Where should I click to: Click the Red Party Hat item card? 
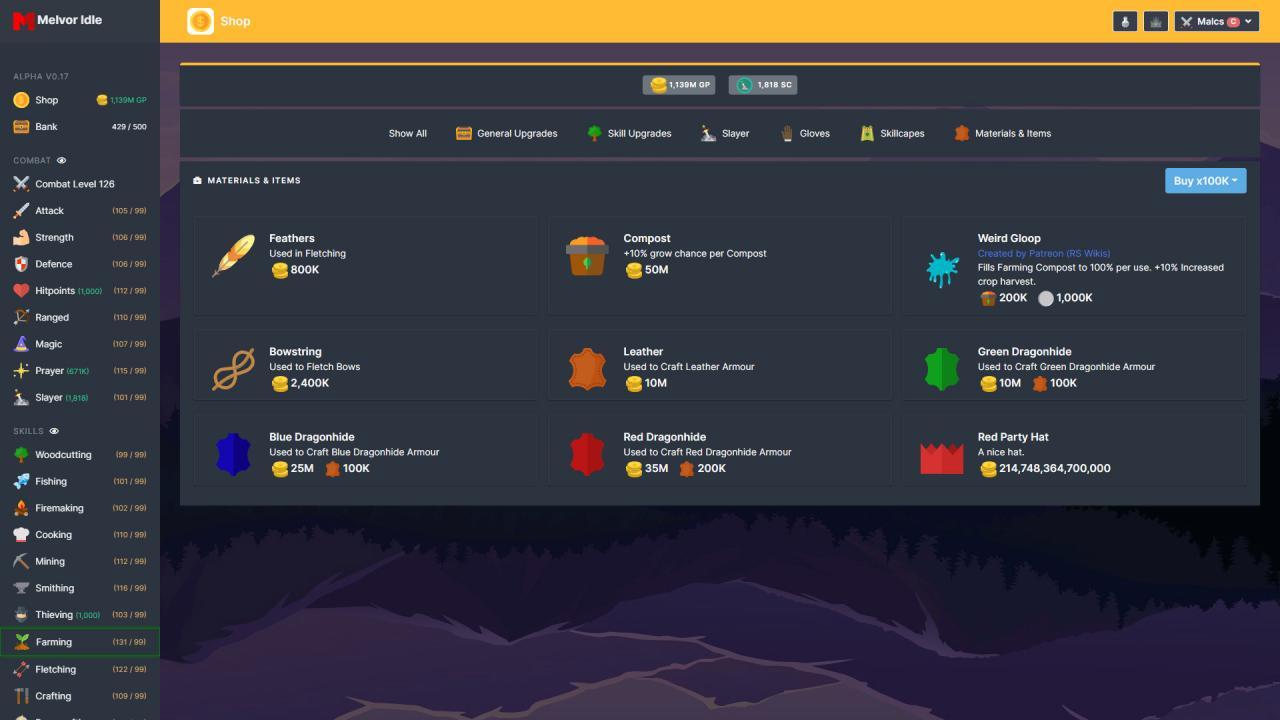(x=1074, y=452)
